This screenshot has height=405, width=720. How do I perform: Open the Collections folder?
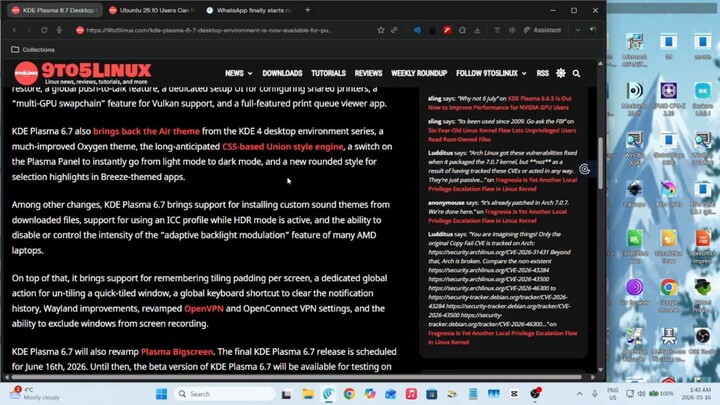tap(33, 50)
